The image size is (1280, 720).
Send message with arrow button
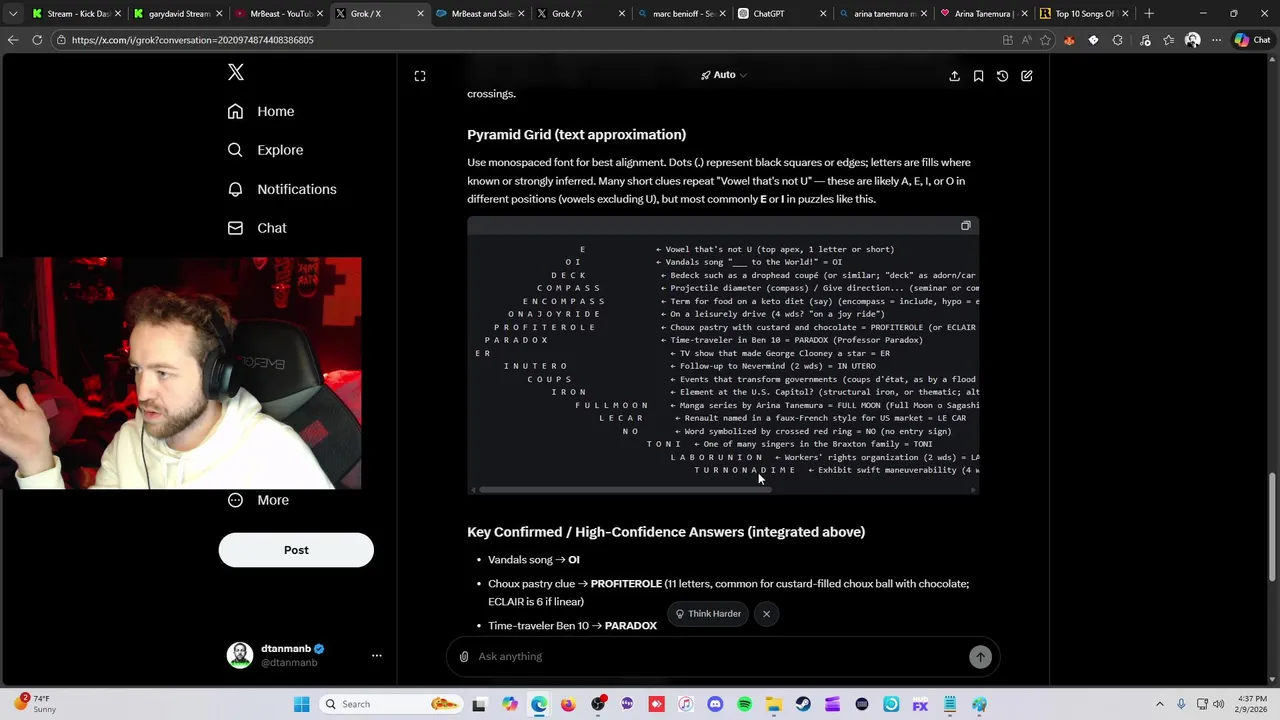pyautogui.click(x=980, y=656)
